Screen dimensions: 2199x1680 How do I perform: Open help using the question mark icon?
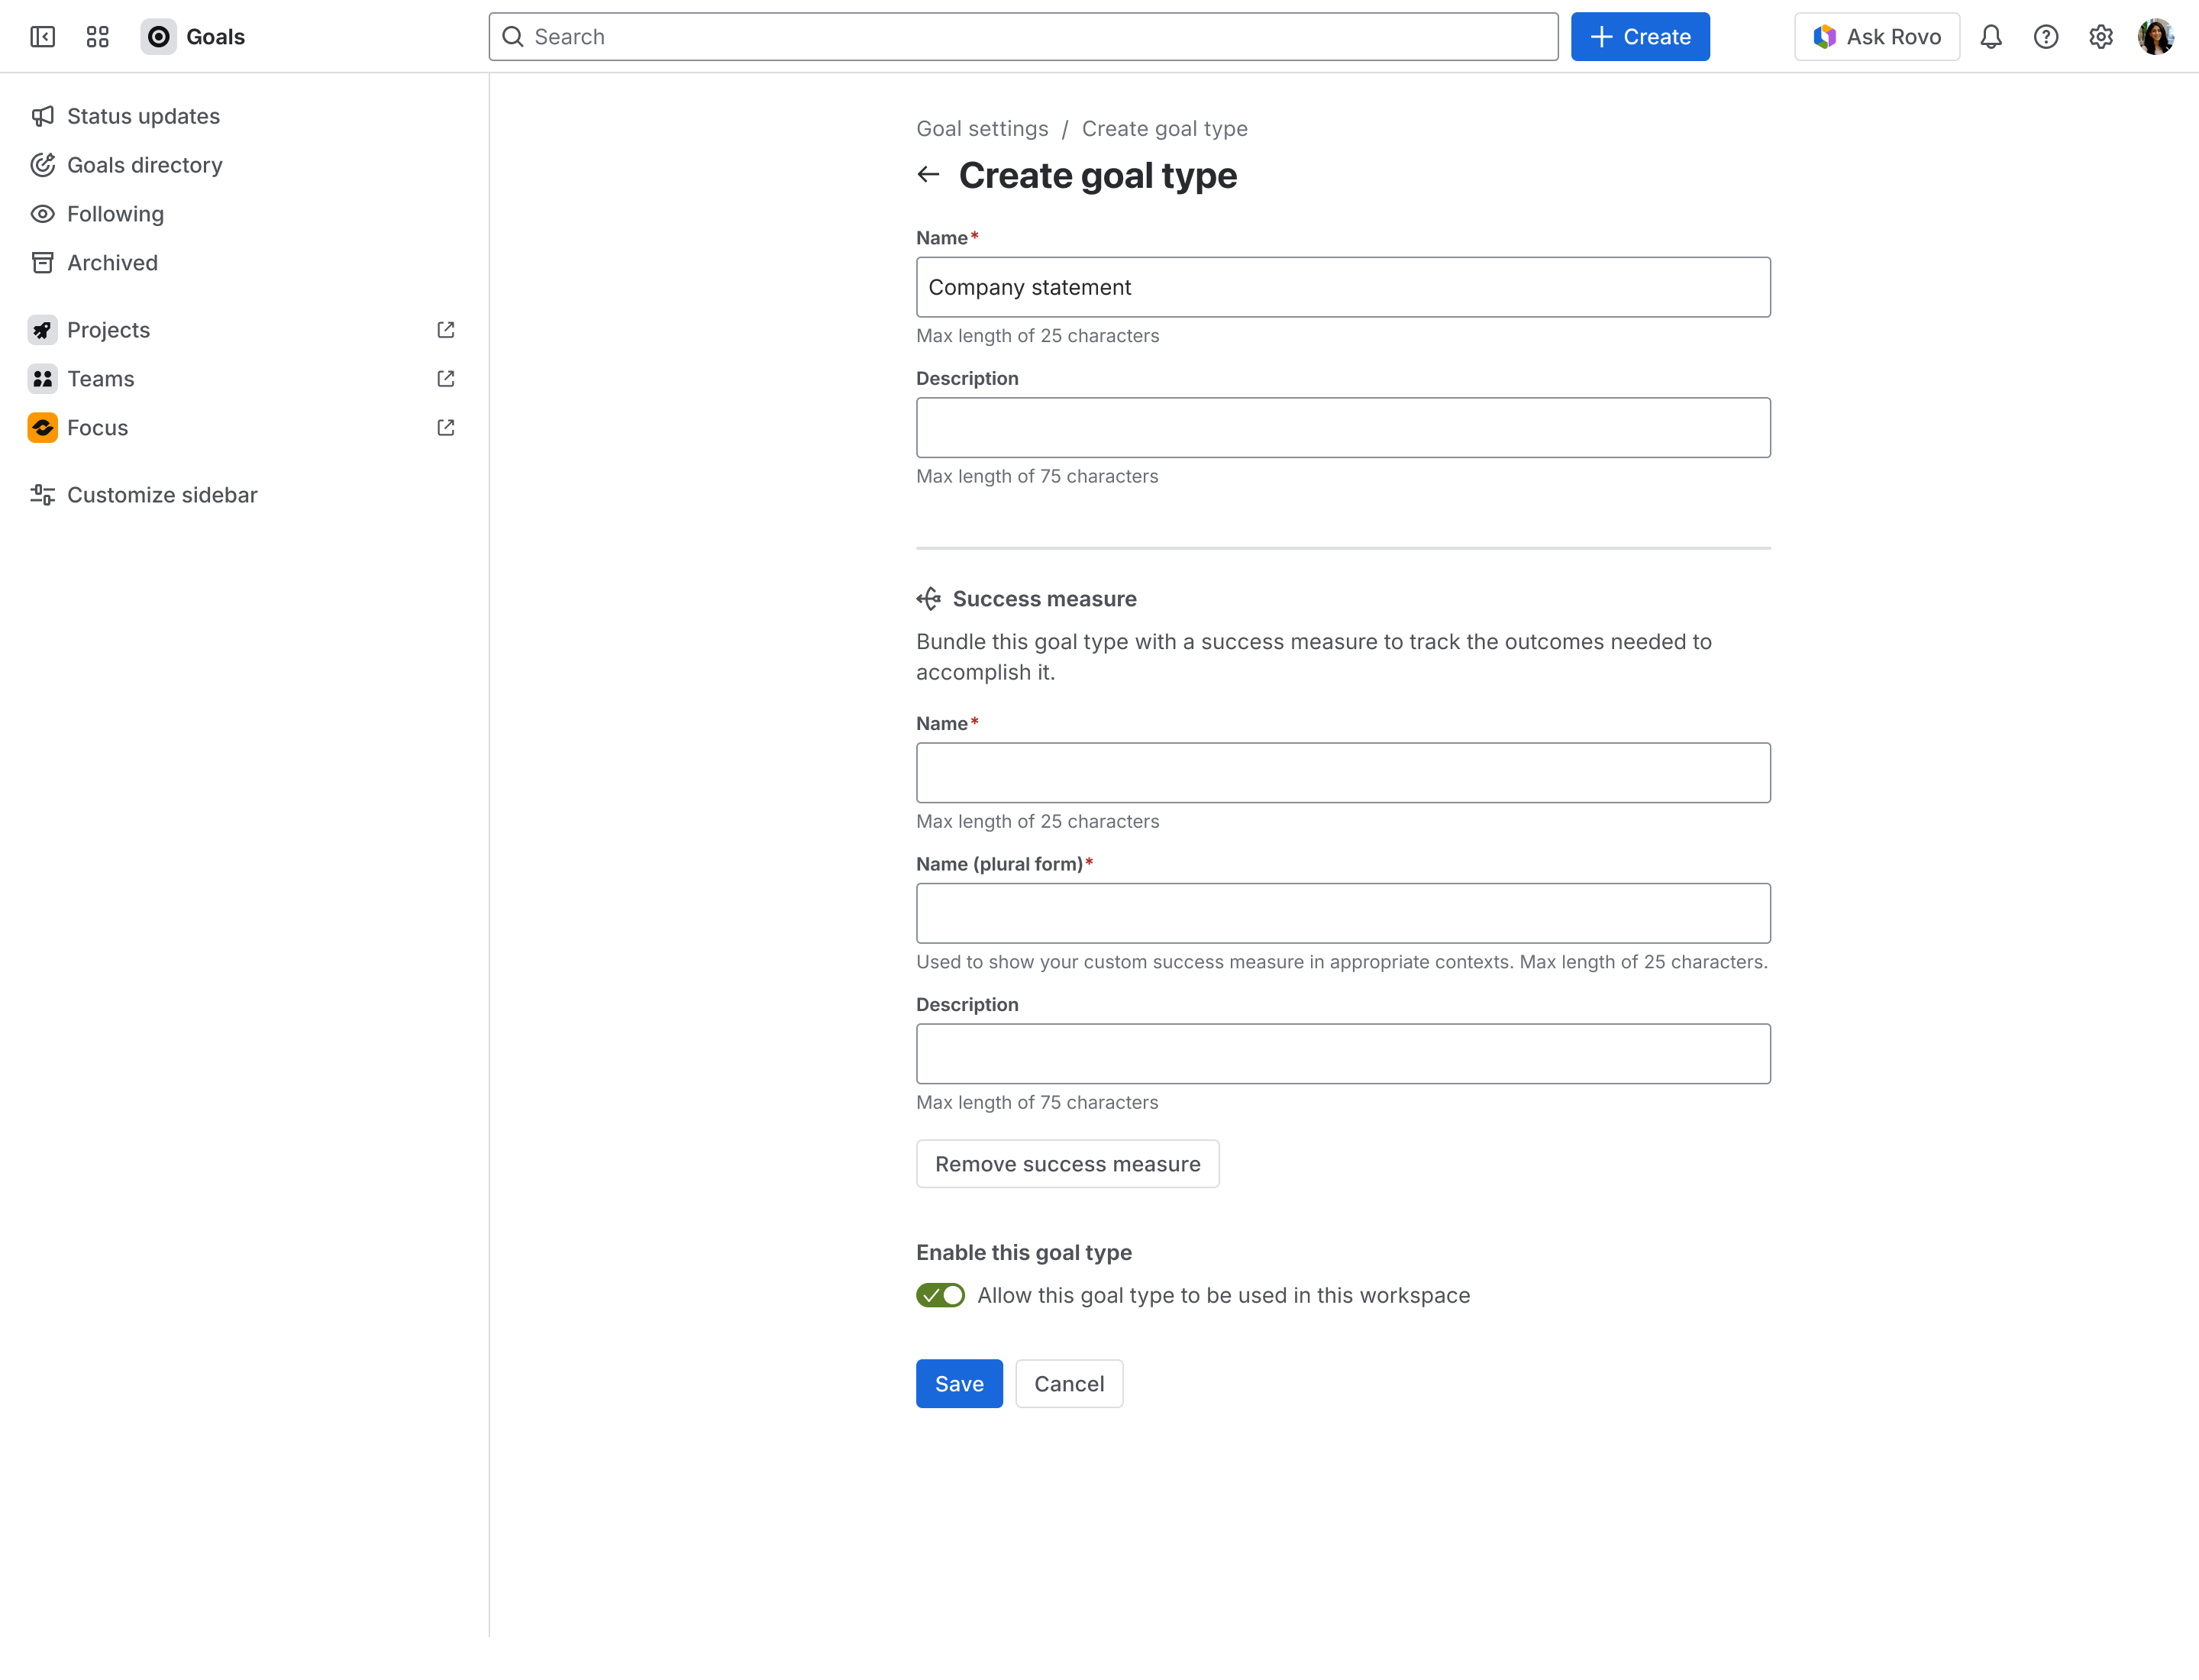[2046, 36]
